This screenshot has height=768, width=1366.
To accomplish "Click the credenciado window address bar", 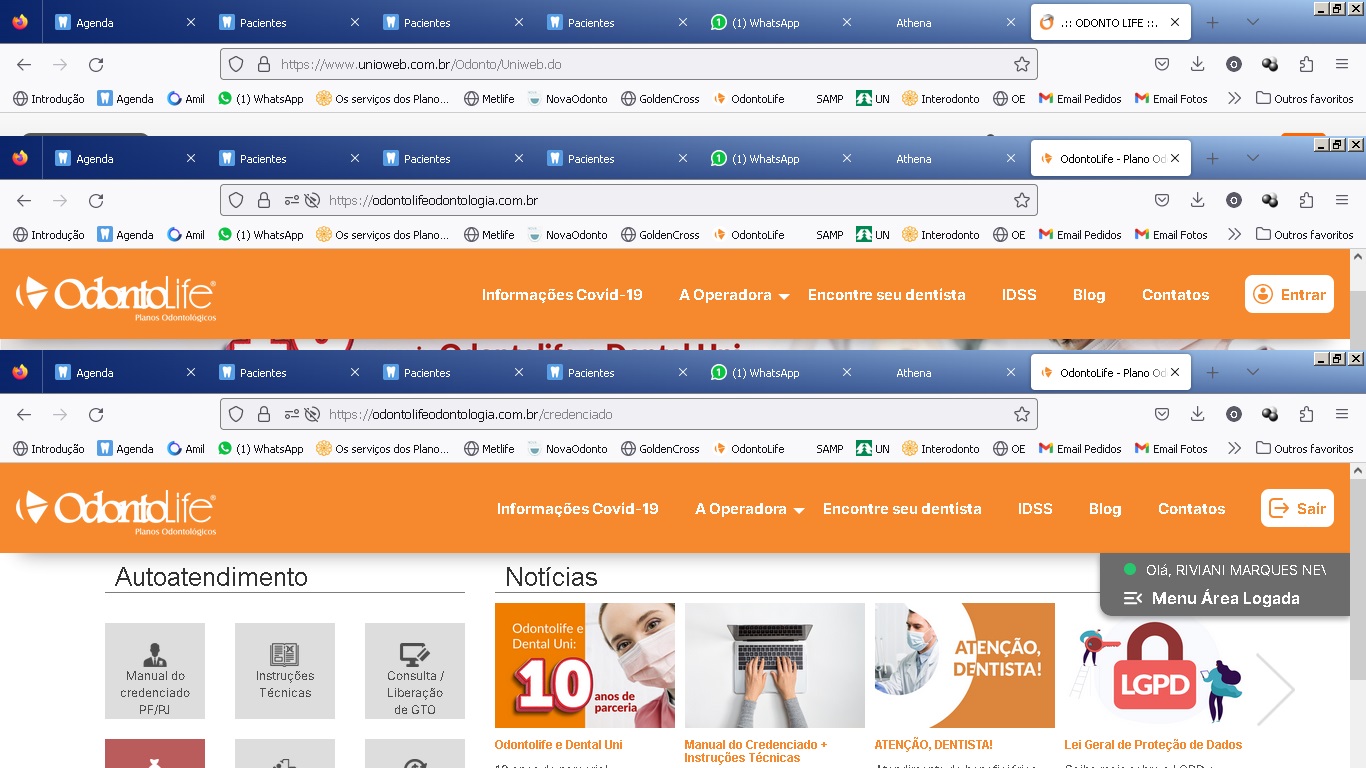I will [x=629, y=414].
